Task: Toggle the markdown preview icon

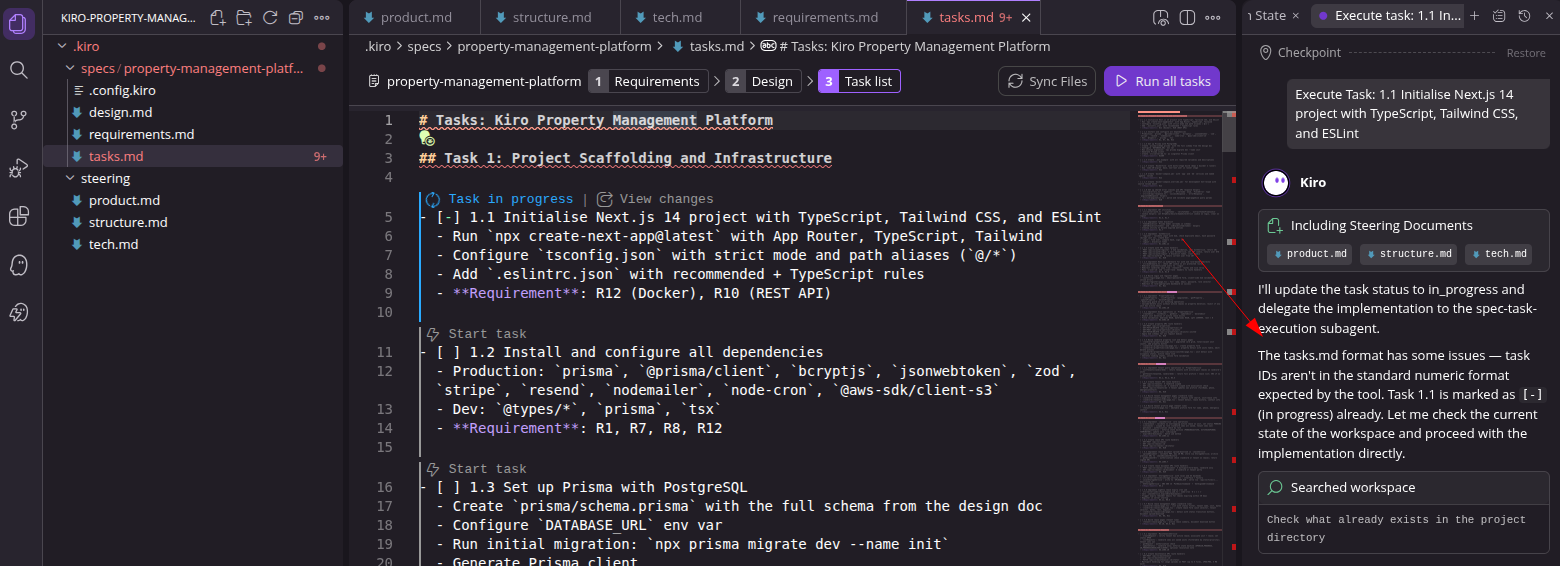Action: pyautogui.click(x=1161, y=18)
